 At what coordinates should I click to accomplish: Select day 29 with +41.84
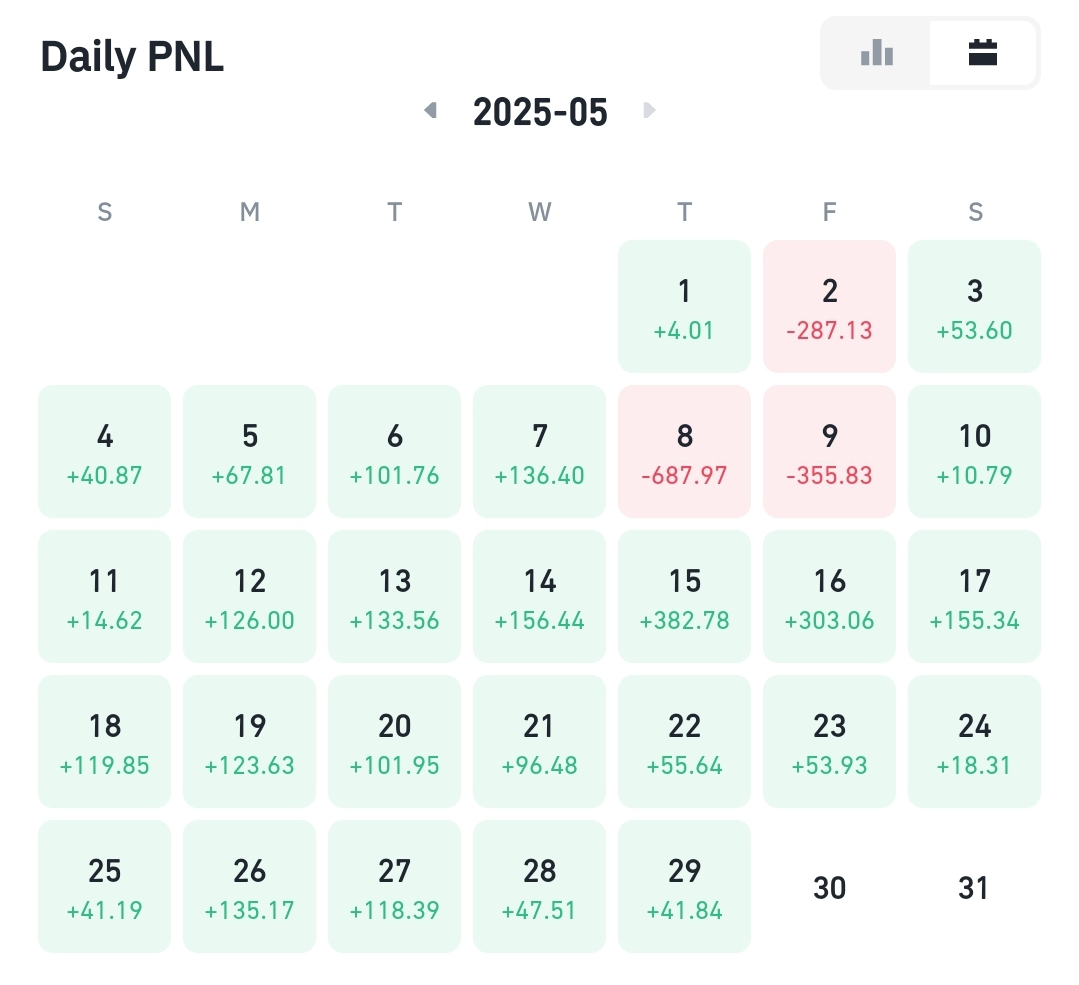(x=684, y=887)
